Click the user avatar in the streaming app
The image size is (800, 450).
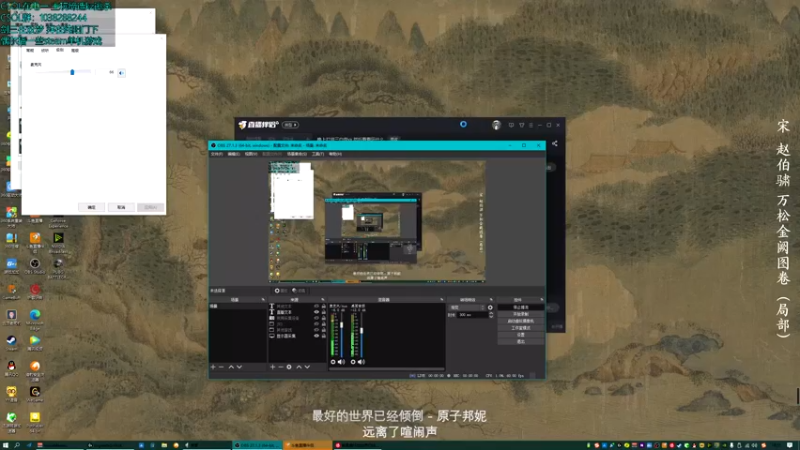(x=496, y=125)
